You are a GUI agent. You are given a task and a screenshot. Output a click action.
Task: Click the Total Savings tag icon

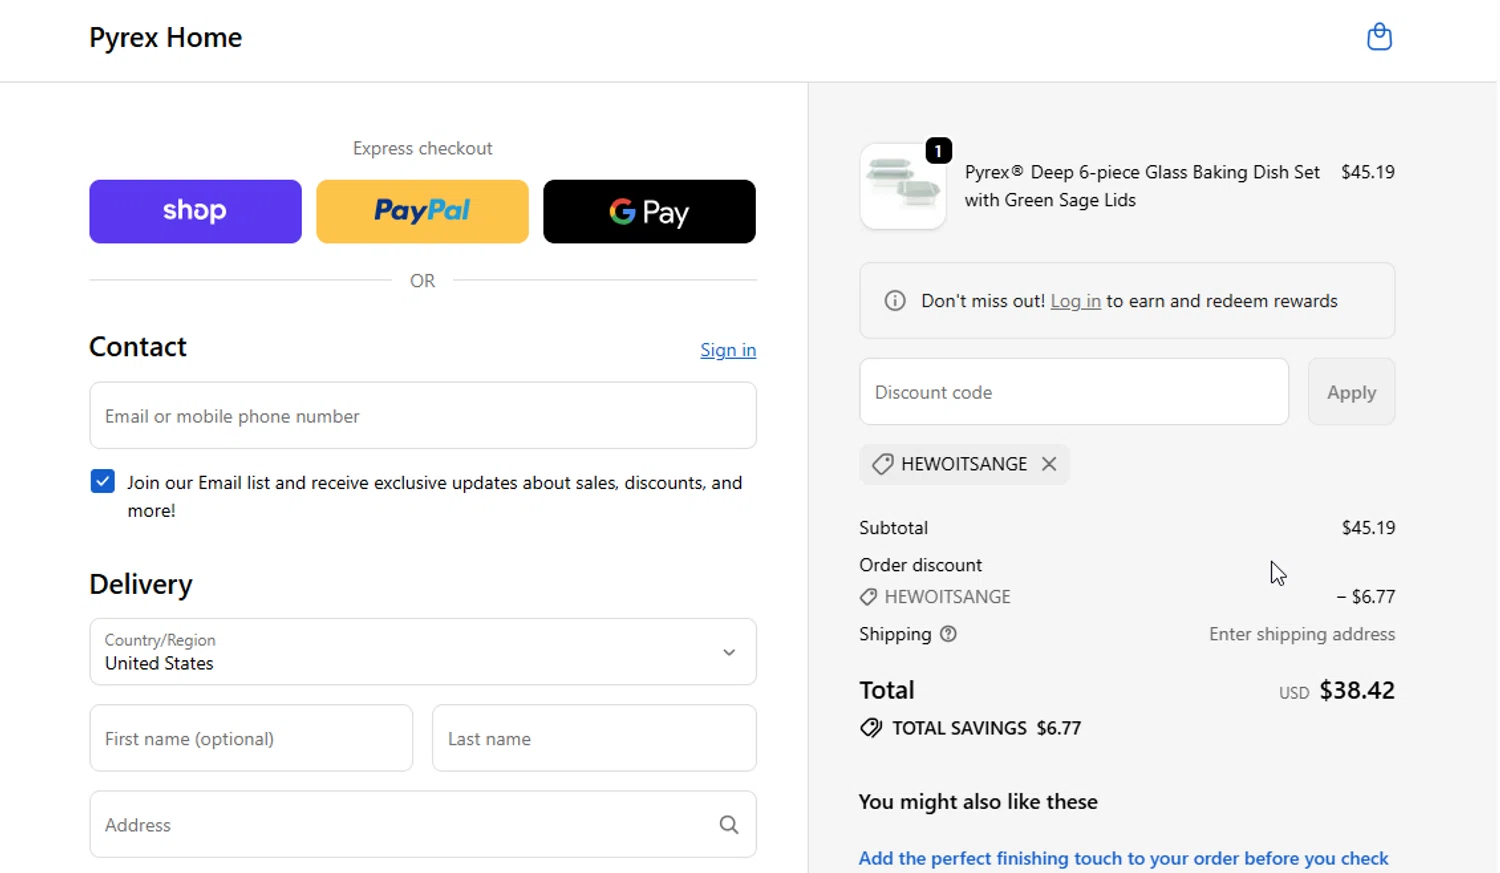pyautogui.click(x=871, y=728)
